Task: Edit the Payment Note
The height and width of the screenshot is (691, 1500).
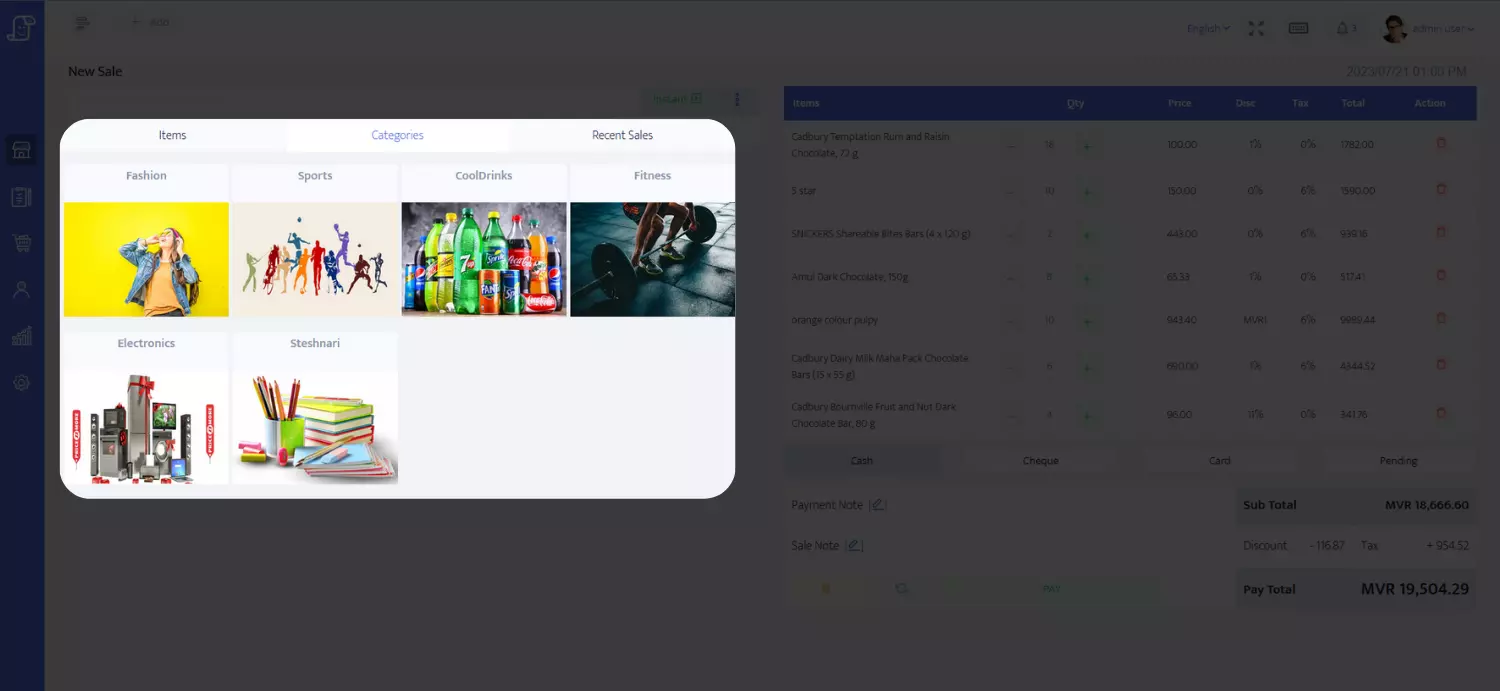Action: click(x=878, y=505)
